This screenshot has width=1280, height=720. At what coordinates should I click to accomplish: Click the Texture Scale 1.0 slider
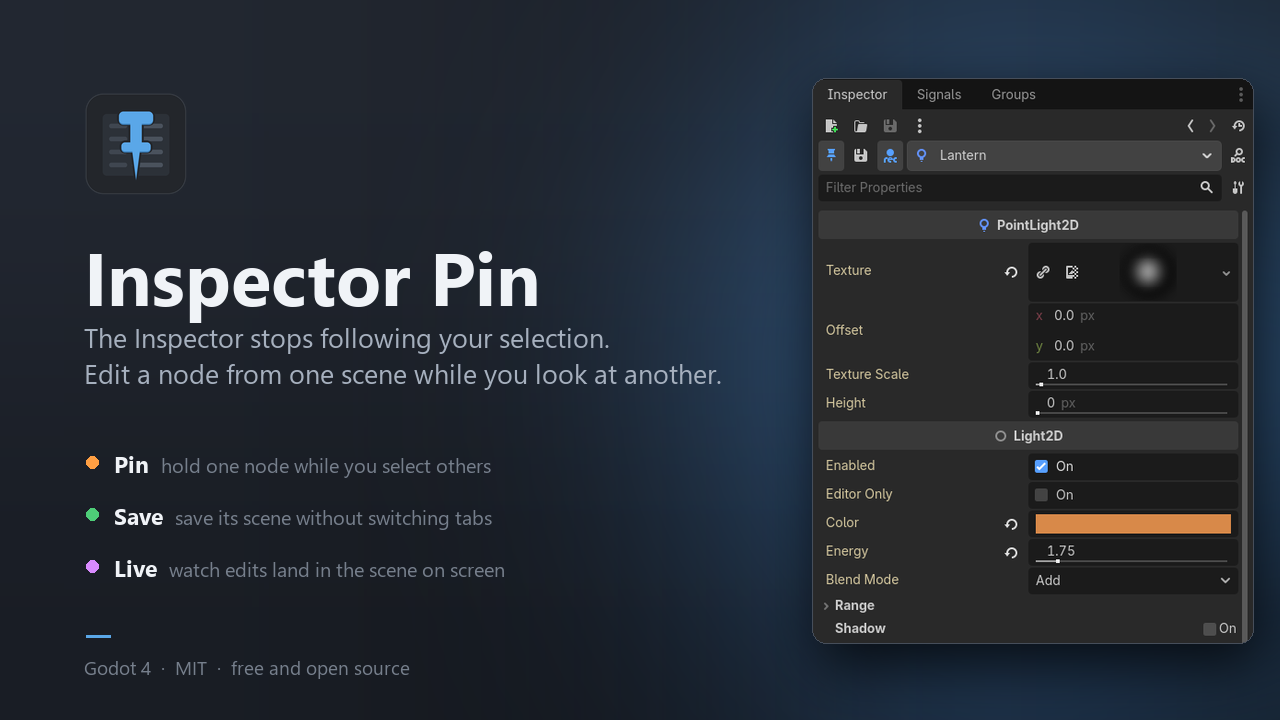click(1133, 376)
